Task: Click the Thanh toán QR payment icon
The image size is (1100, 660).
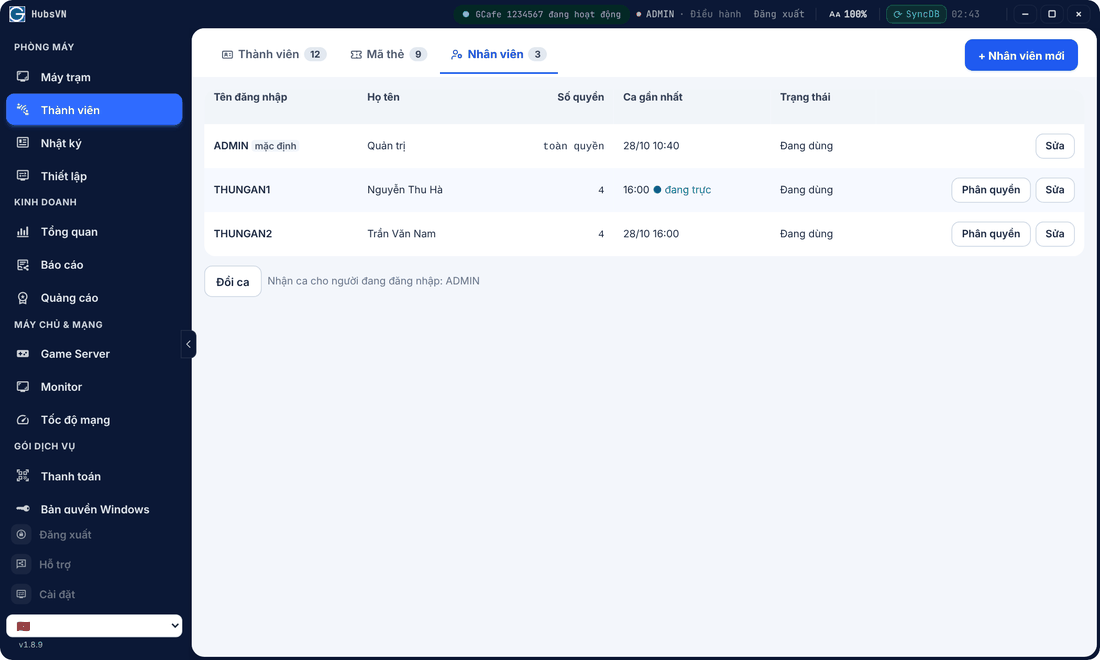Action: pos(23,476)
